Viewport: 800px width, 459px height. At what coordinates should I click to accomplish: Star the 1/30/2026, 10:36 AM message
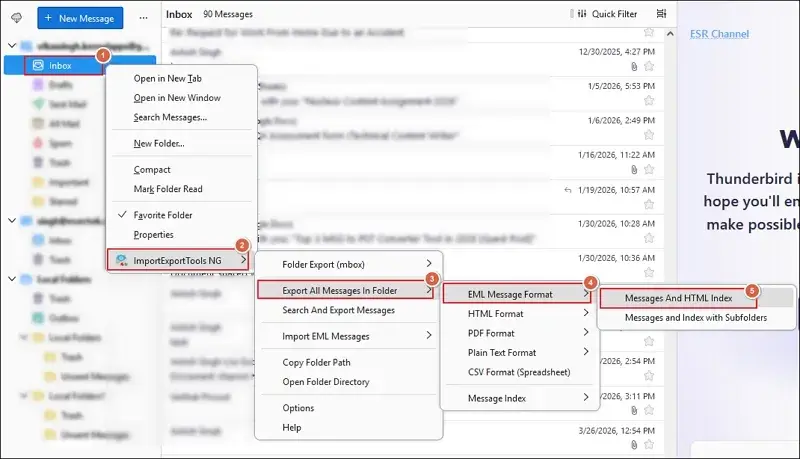point(649,272)
